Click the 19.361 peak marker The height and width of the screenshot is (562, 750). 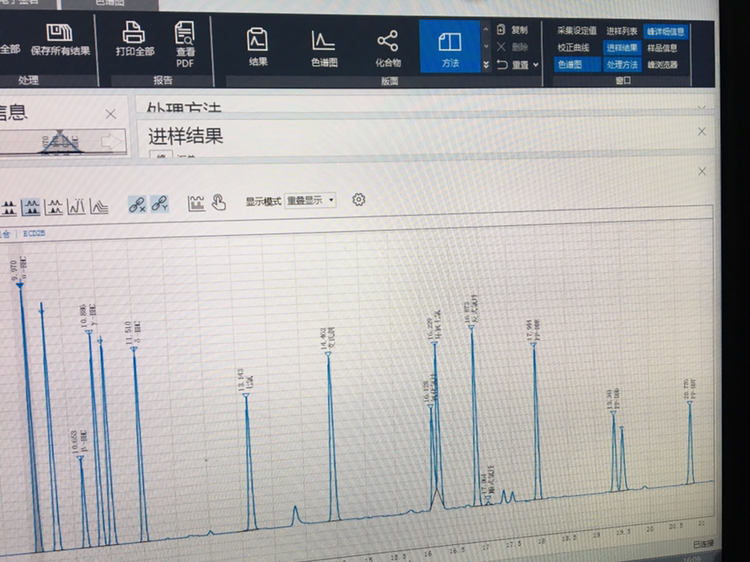[613, 413]
